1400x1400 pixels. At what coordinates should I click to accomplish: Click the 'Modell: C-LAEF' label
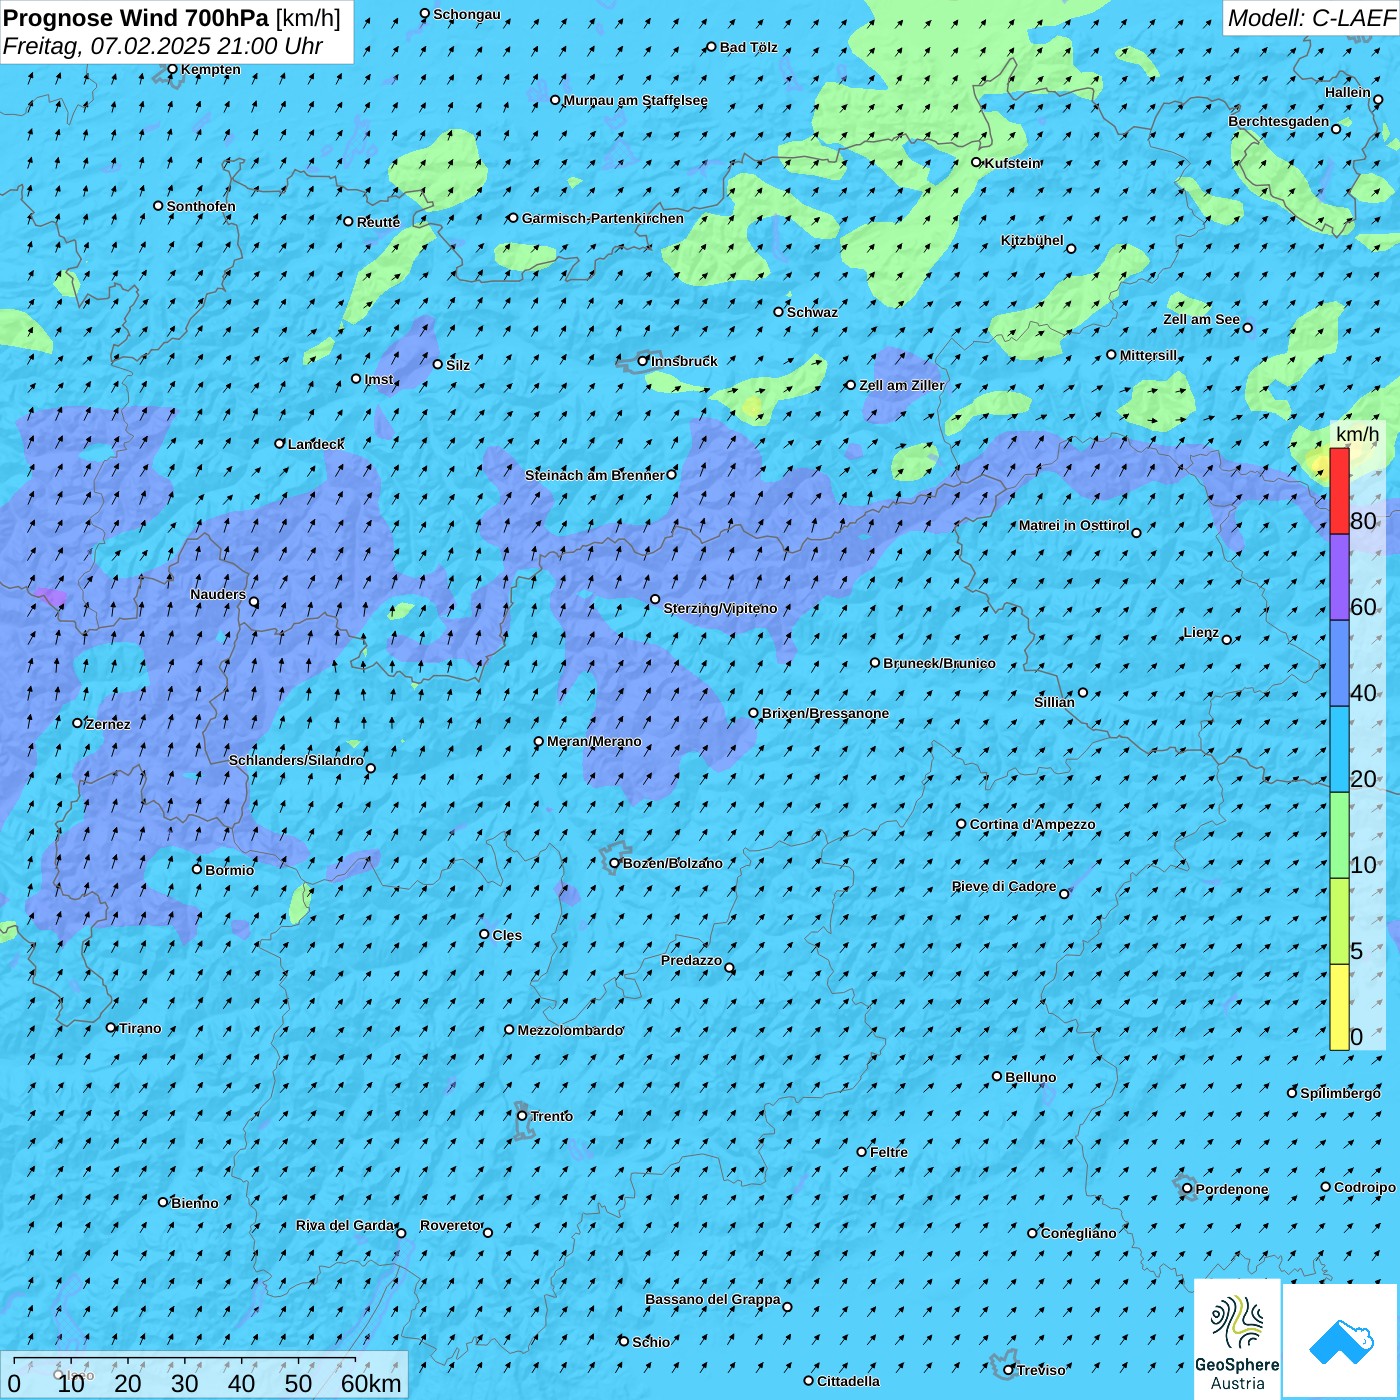click(1311, 18)
